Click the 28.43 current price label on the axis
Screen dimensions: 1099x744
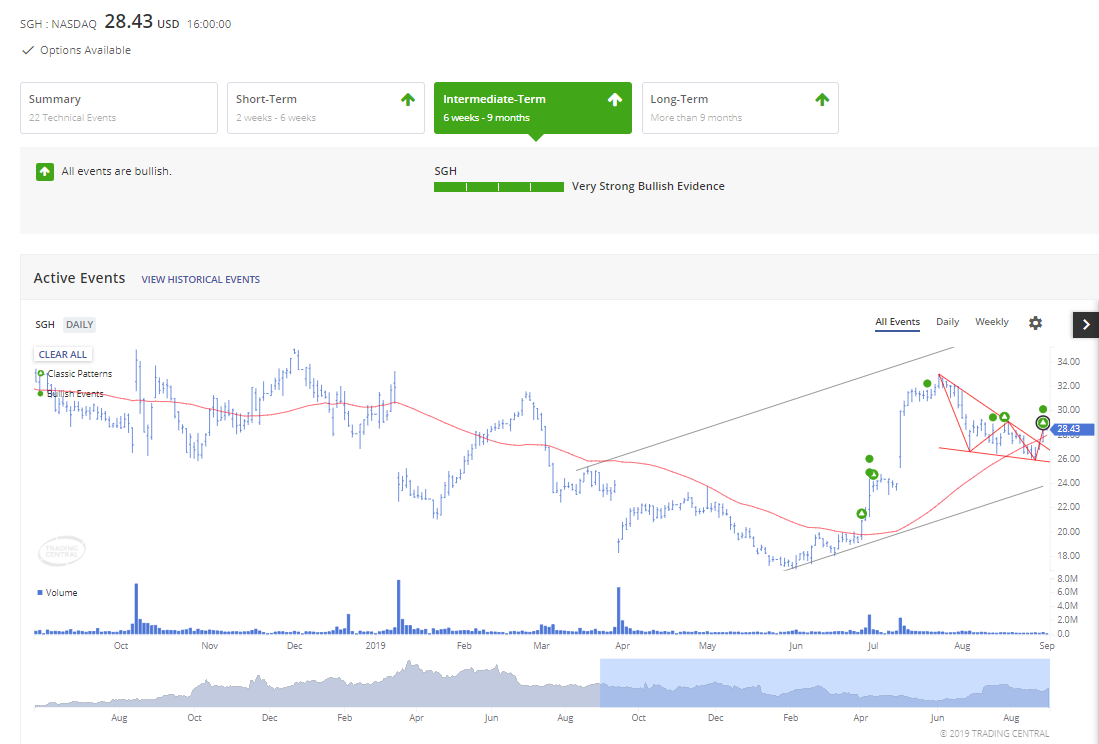1071,429
